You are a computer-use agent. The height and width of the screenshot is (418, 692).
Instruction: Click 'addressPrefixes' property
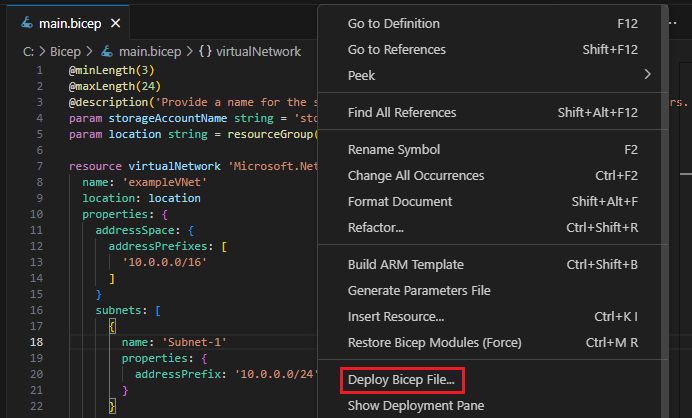[158, 246]
